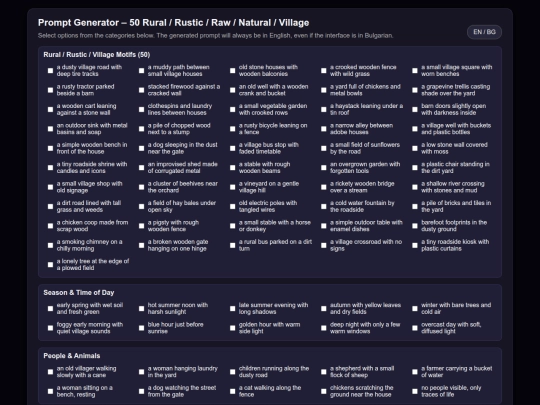Image resolution: width=540 pixels, height=405 pixels.
Task: Check 'a simple wooden bench in front of the house'
Action: click(51, 148)
